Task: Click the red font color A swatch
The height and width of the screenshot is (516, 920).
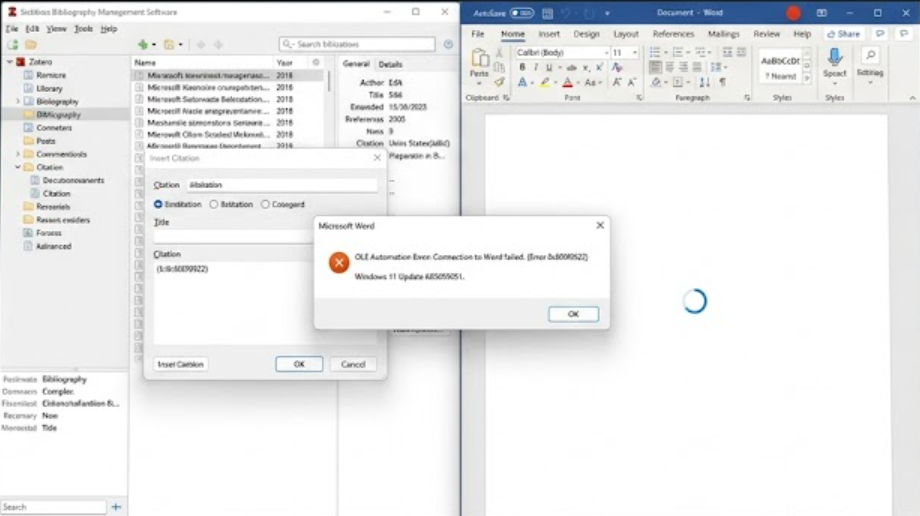Action: coord(567,83)
